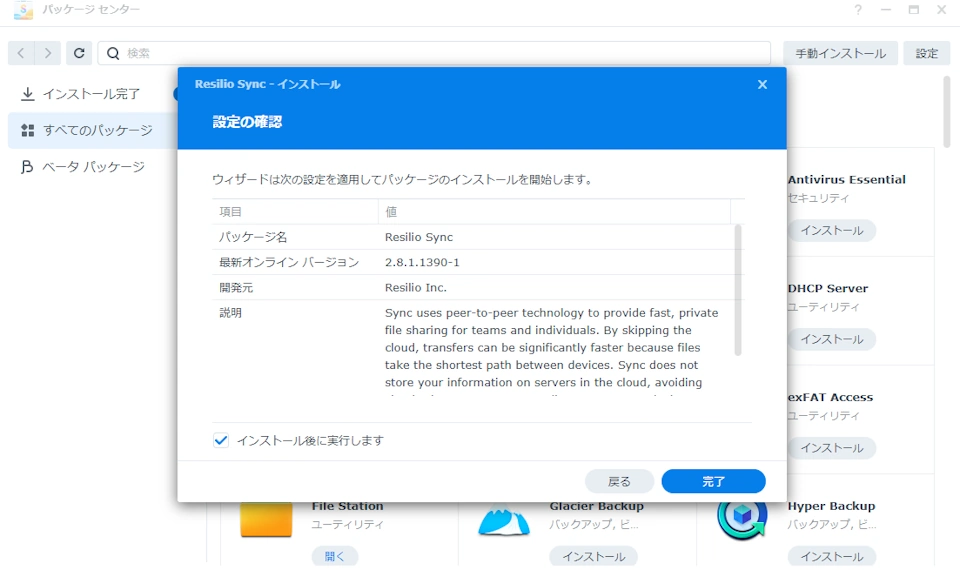The height and width of the screenshot is (570, 960).
Task: Click the File Station folder icon
Action: click(x=266, y=519)
